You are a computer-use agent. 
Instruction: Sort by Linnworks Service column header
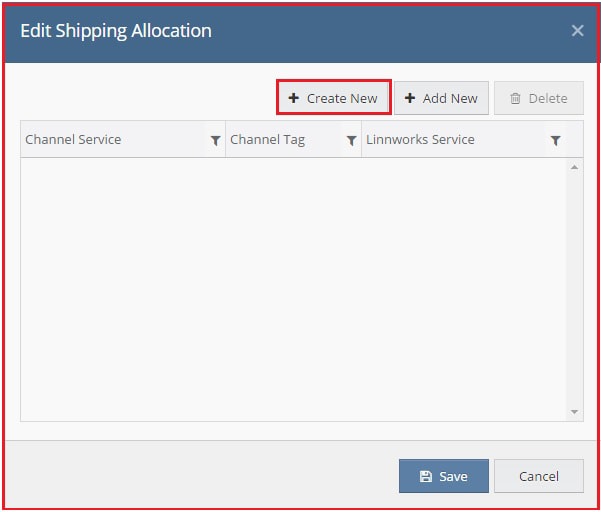[420, 139]
